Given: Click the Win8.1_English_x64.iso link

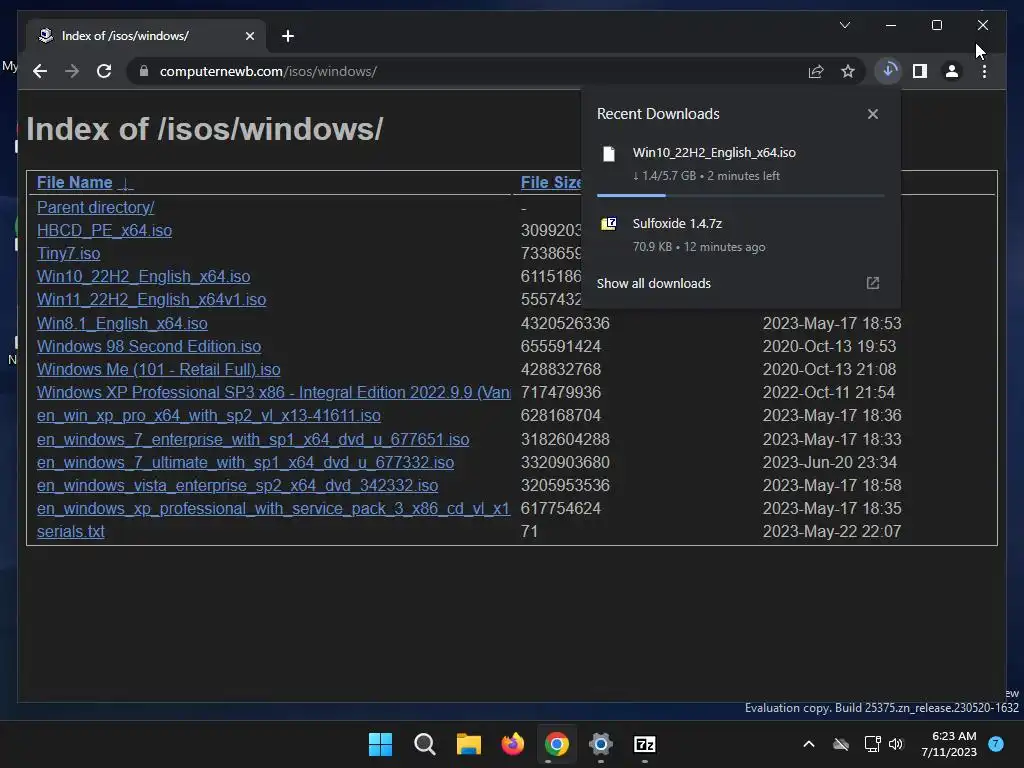Looking at the screenshot, I should pyautogui.click(x=122, y=323).
